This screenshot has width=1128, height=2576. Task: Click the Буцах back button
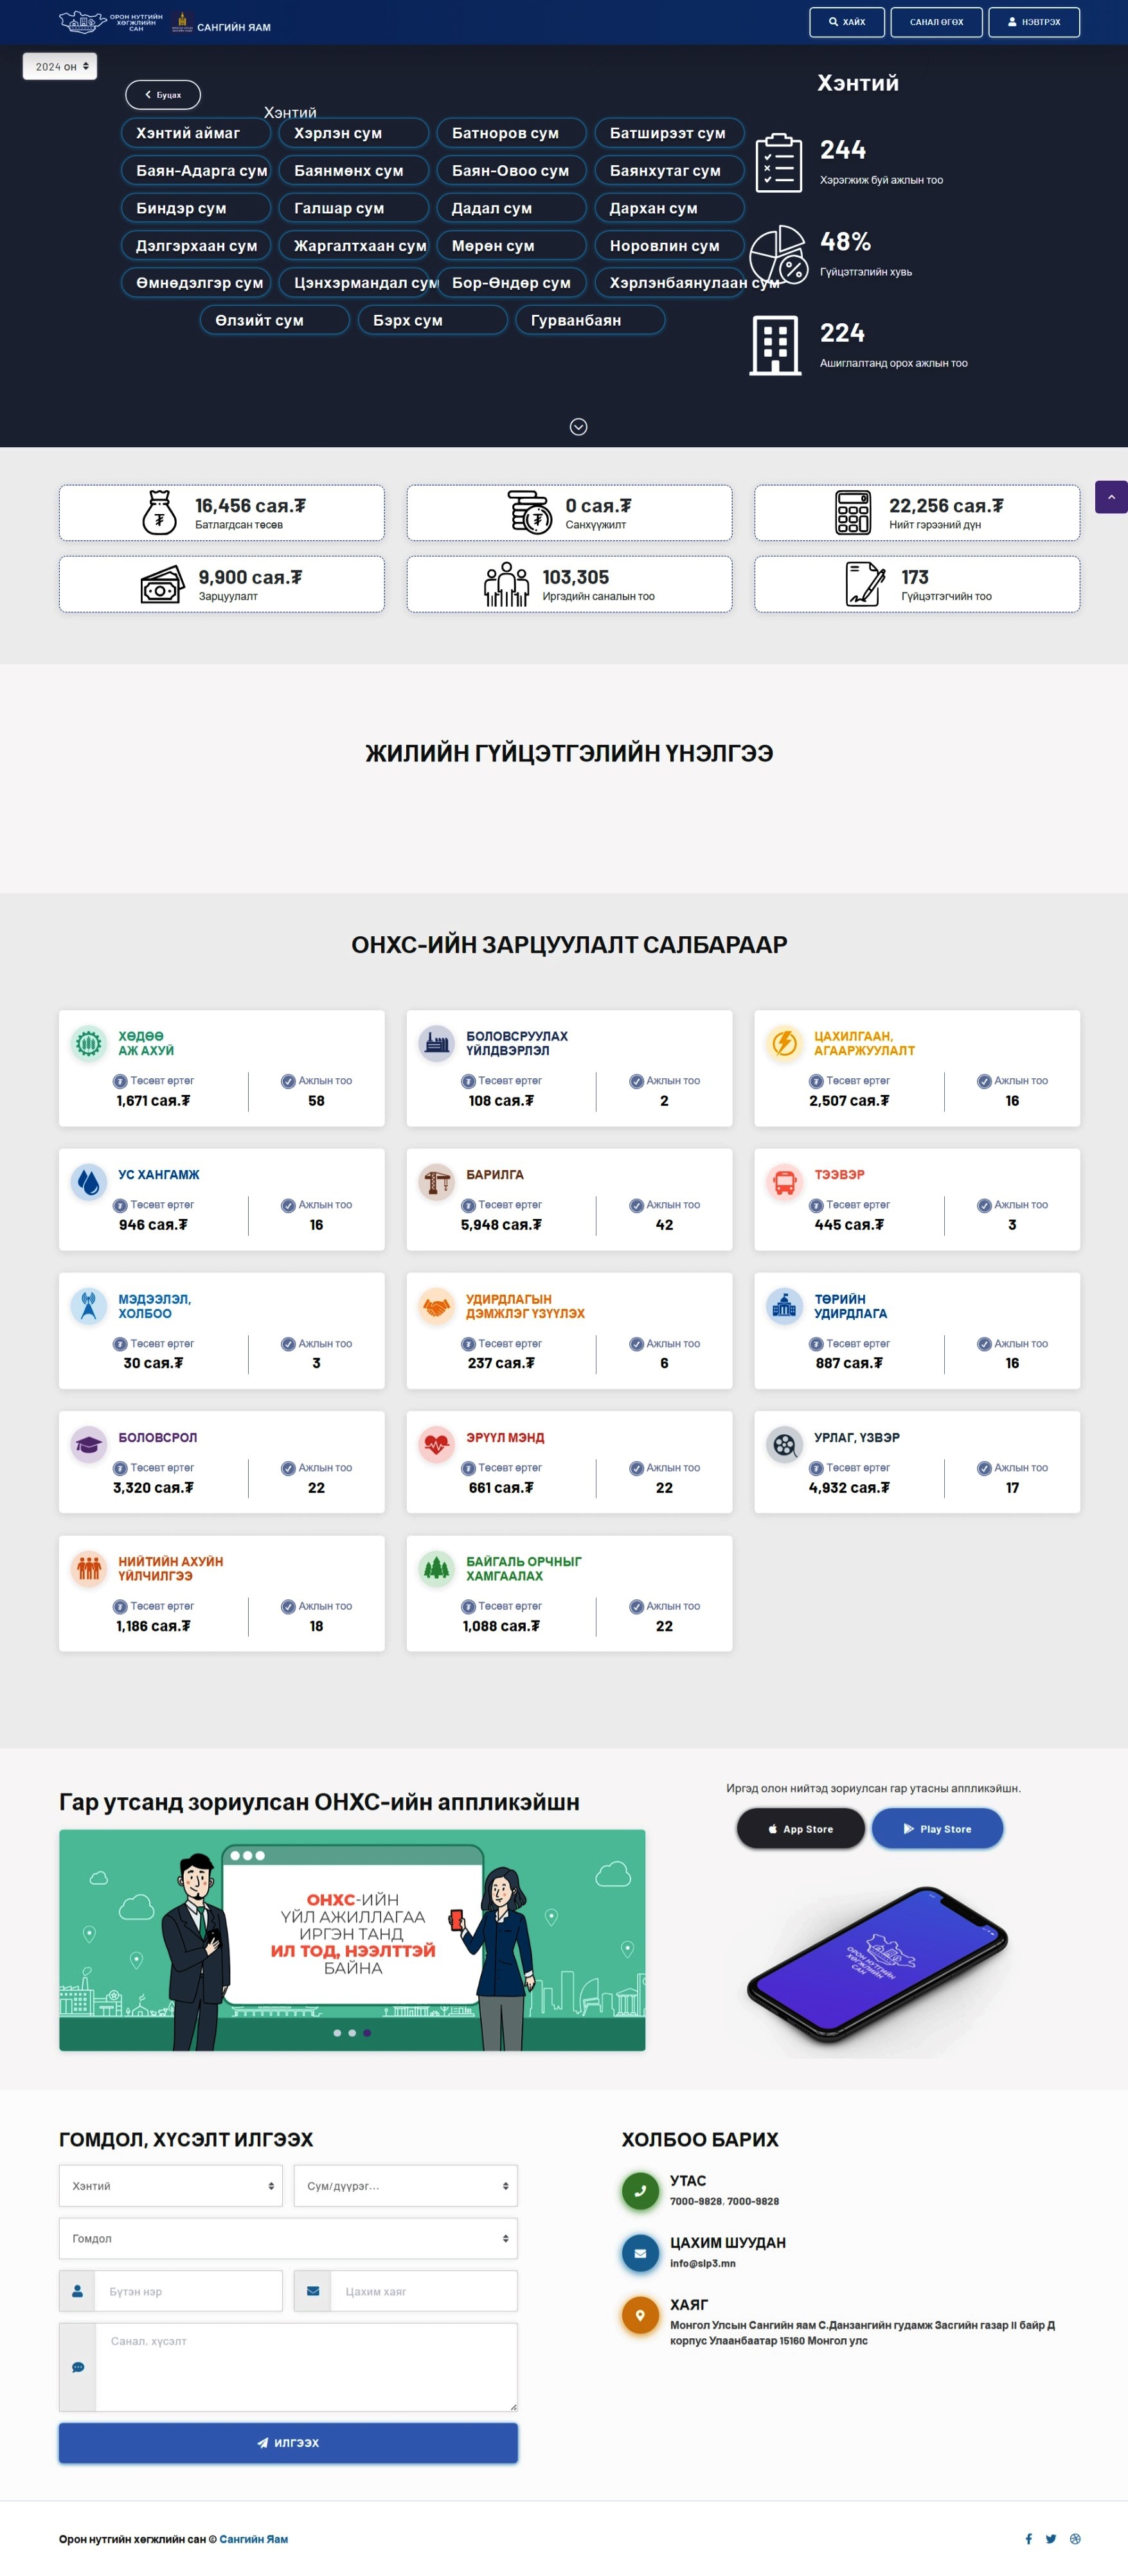click(x=163, y=95)
